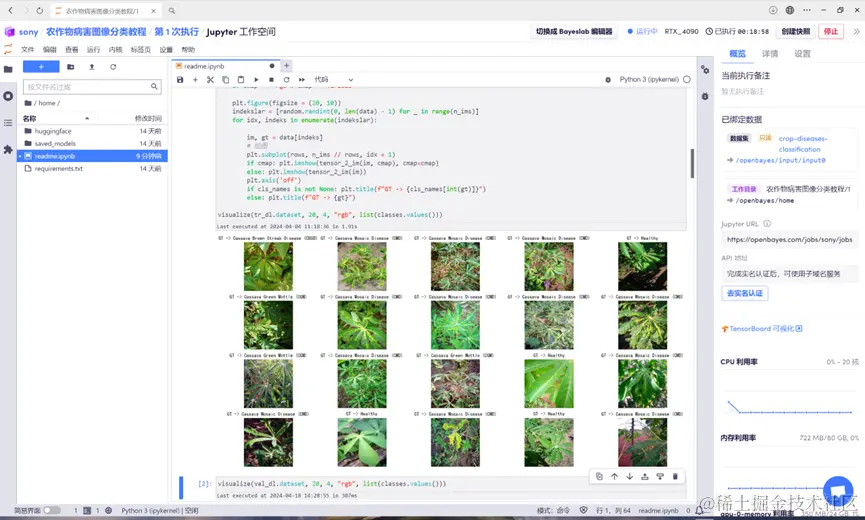Cut the selected cell with scissors icon

(210, 79)
